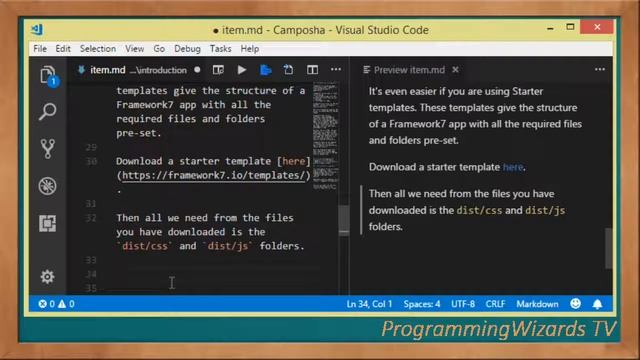
Task: Open the Debug menu
Action: pos(187,49)
